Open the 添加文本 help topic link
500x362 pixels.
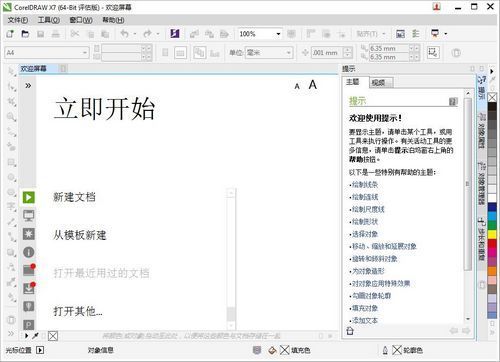(x=365, y=320)
